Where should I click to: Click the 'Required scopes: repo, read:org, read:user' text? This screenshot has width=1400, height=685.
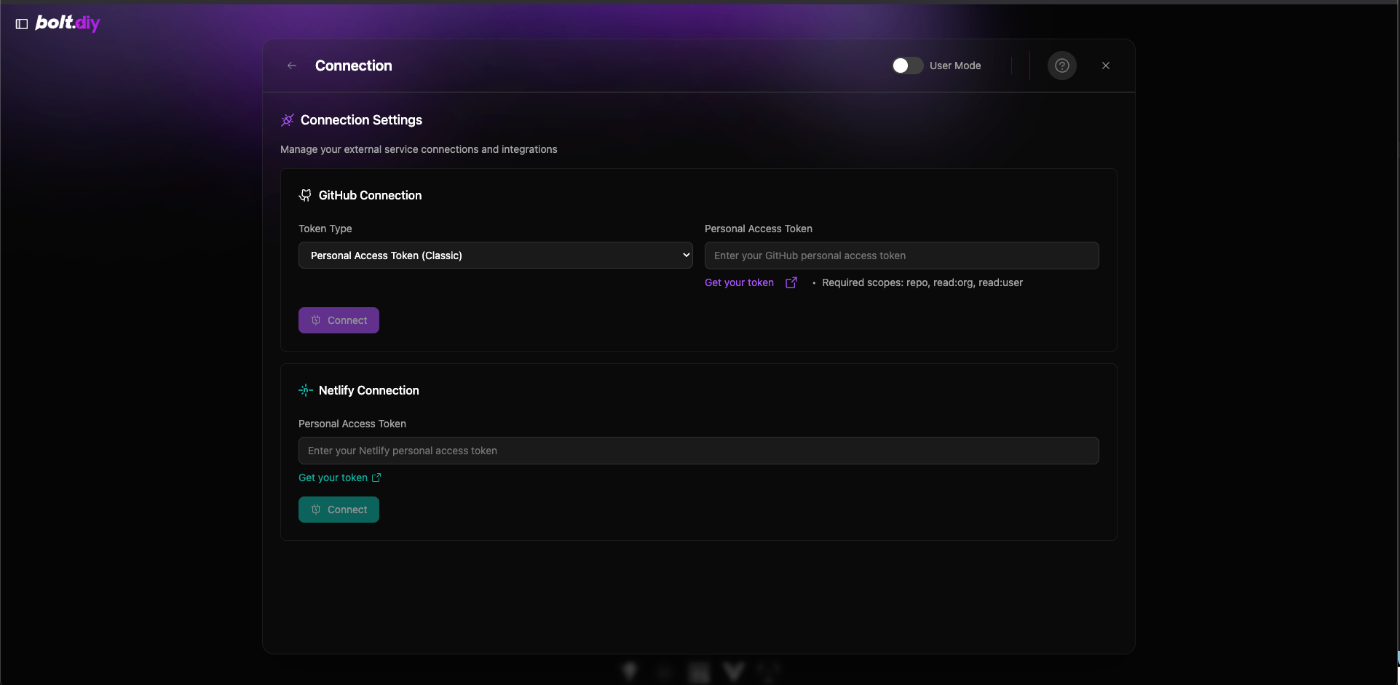[x=922, y=283]
